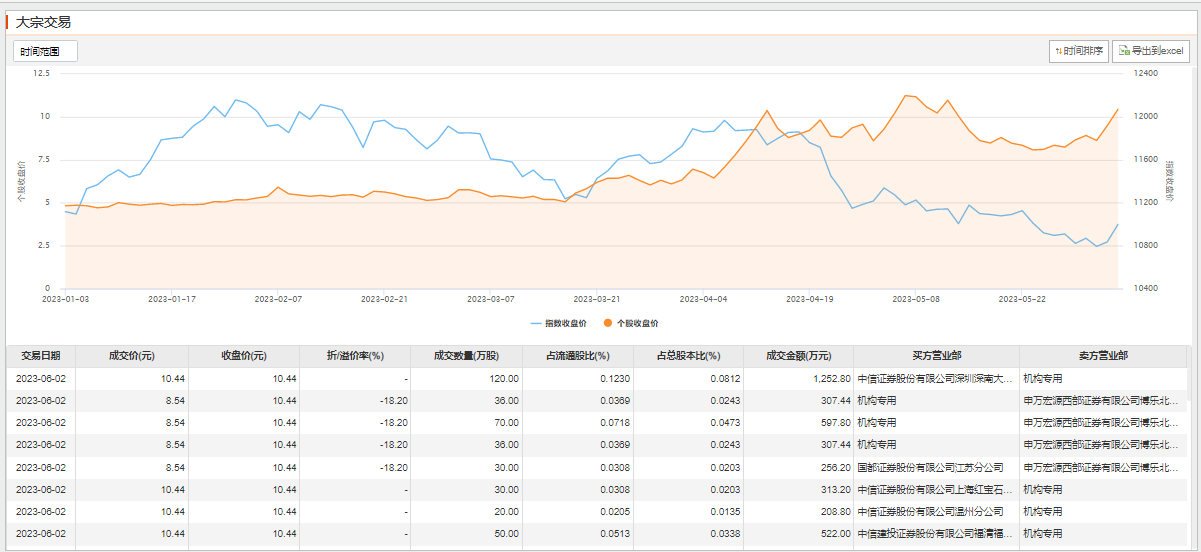Select the 卖方营业部 column header
The width and height of the screenshot is (1201, 552).
1103,356
